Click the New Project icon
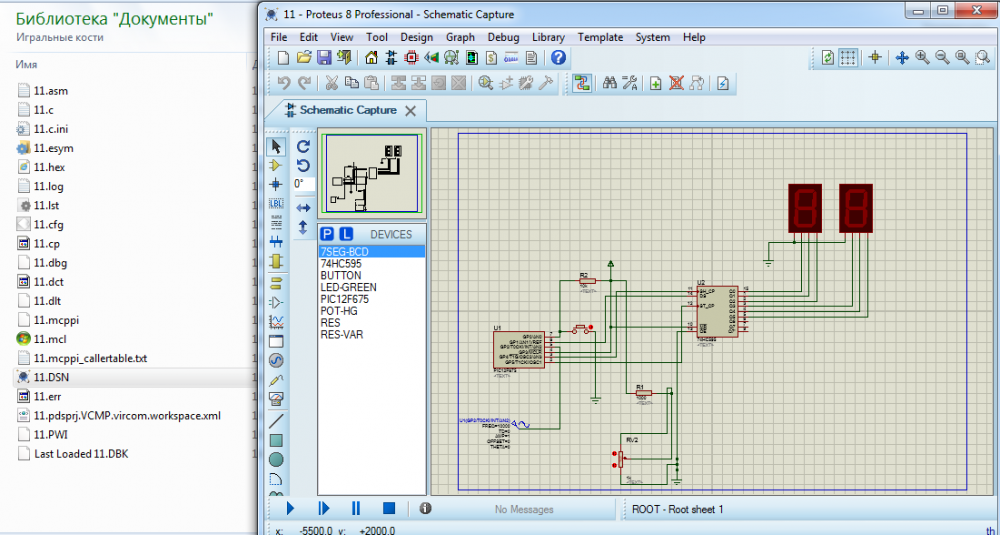 coord(284,58)
